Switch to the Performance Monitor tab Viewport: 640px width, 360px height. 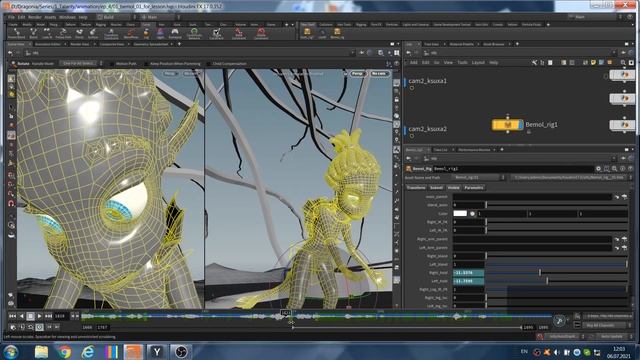[x=473, y=149]
